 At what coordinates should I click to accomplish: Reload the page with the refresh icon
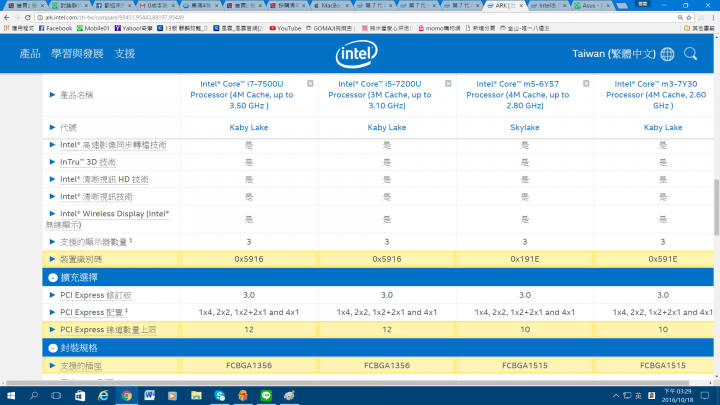pyautogui.click(x=28, y=17)
